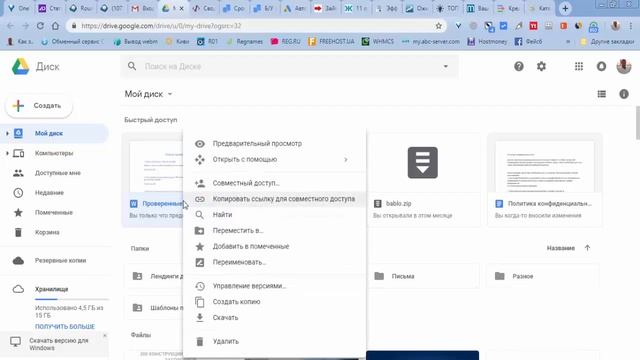Click ПОЛУЧИТЬ БОЛЬШЕ storage link
Viewport: 640px width, 360px height.
point(65,327)
